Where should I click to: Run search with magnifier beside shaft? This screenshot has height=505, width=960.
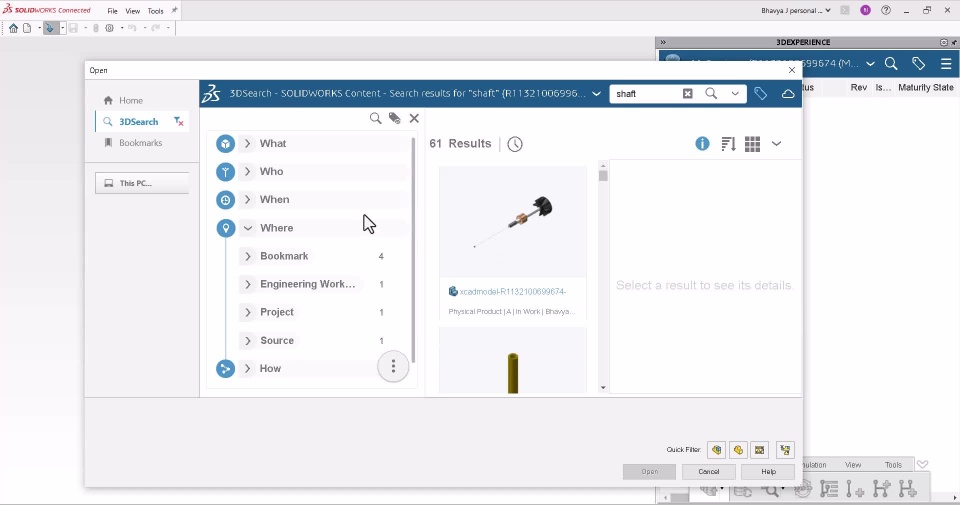tap(711, 94)
